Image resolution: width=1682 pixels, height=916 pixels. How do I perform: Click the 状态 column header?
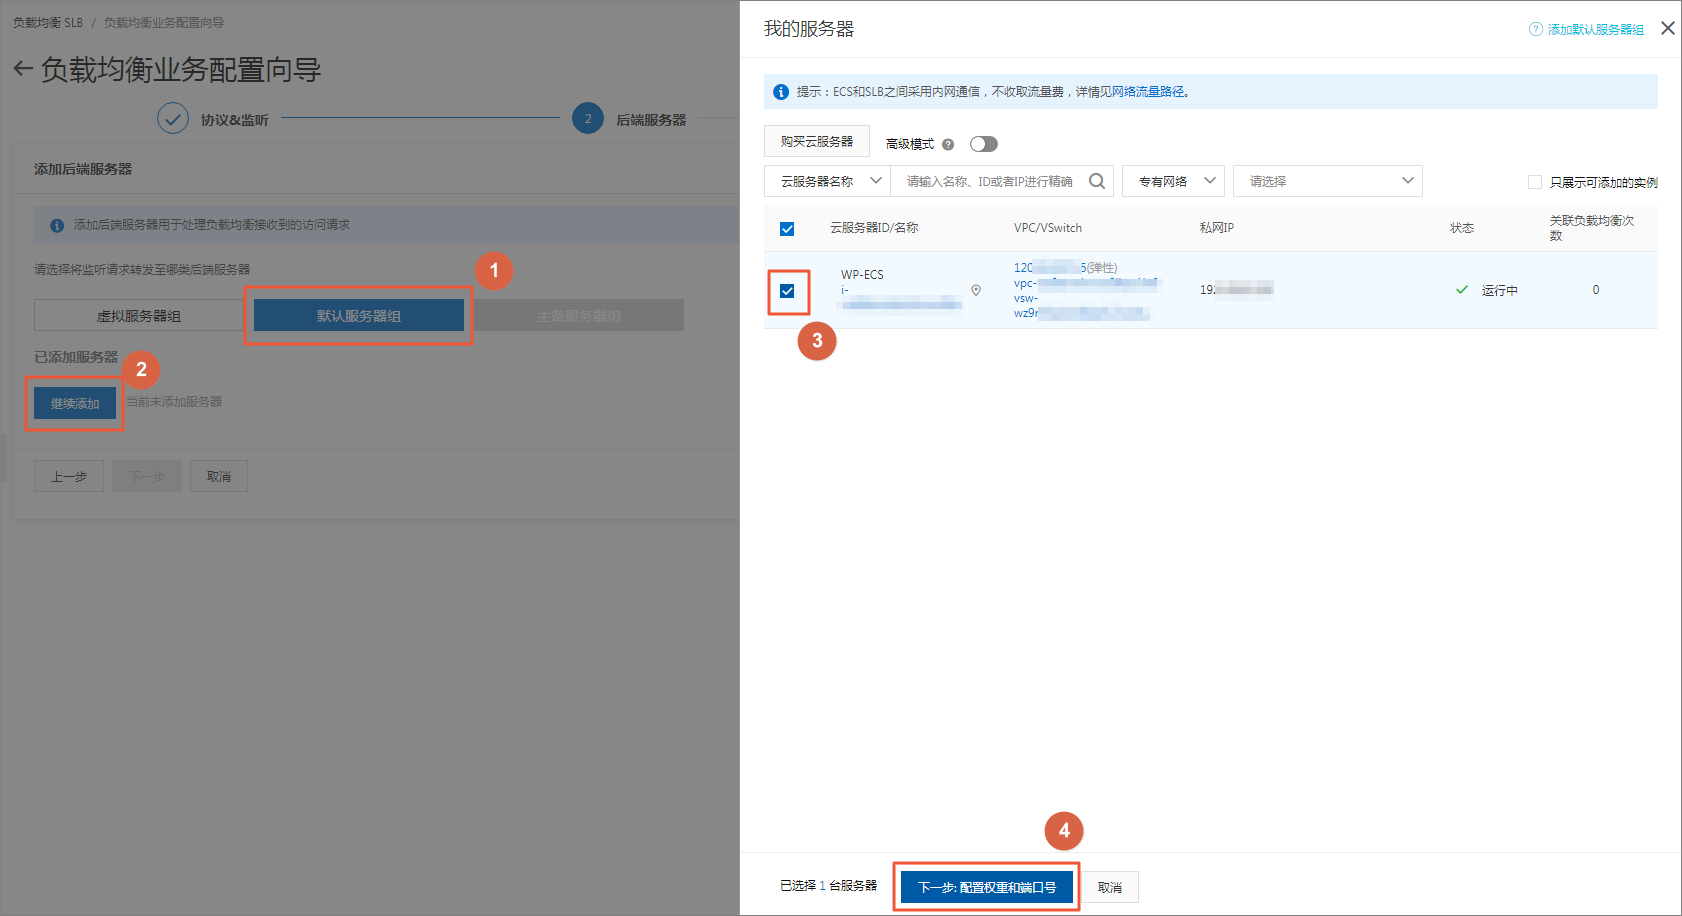(x=1462, y=228)
